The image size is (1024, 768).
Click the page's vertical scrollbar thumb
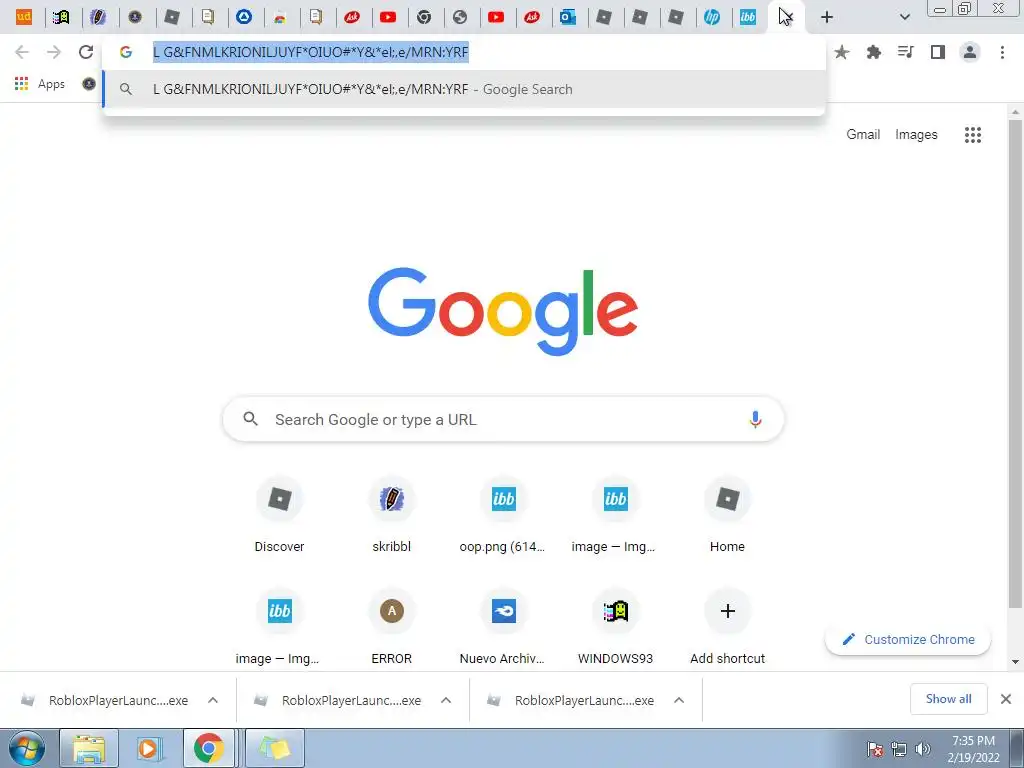click(1015, 366)
